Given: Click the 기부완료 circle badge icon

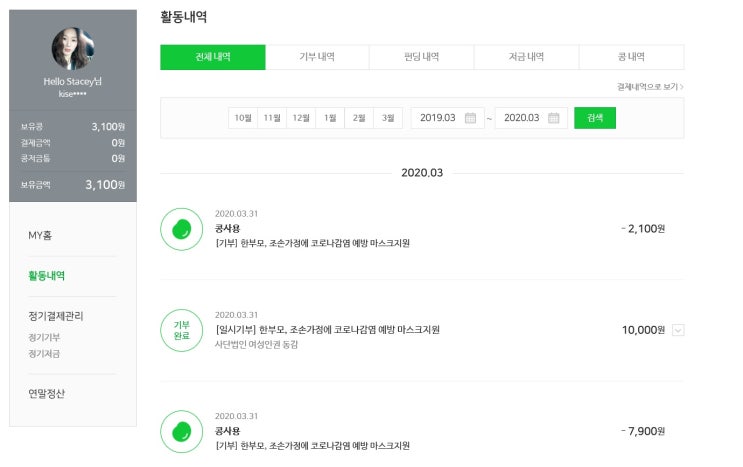Looking at the screenshot, I should 182,330.
